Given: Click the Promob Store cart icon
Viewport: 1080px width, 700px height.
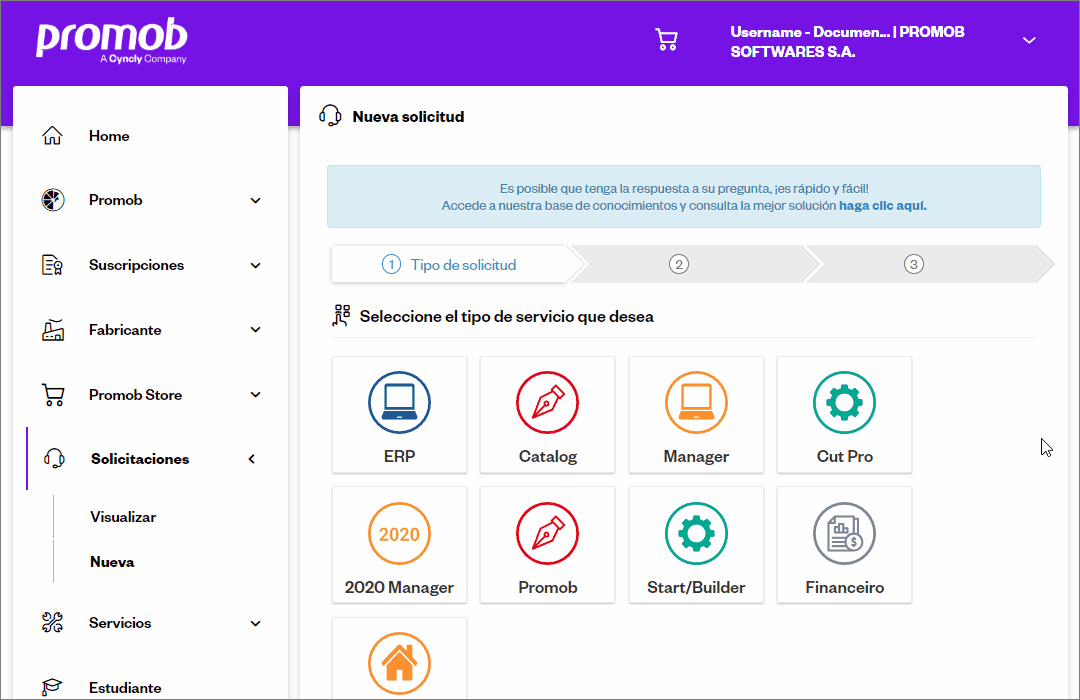Looking at the screenshot, I should tap(53, 395).
